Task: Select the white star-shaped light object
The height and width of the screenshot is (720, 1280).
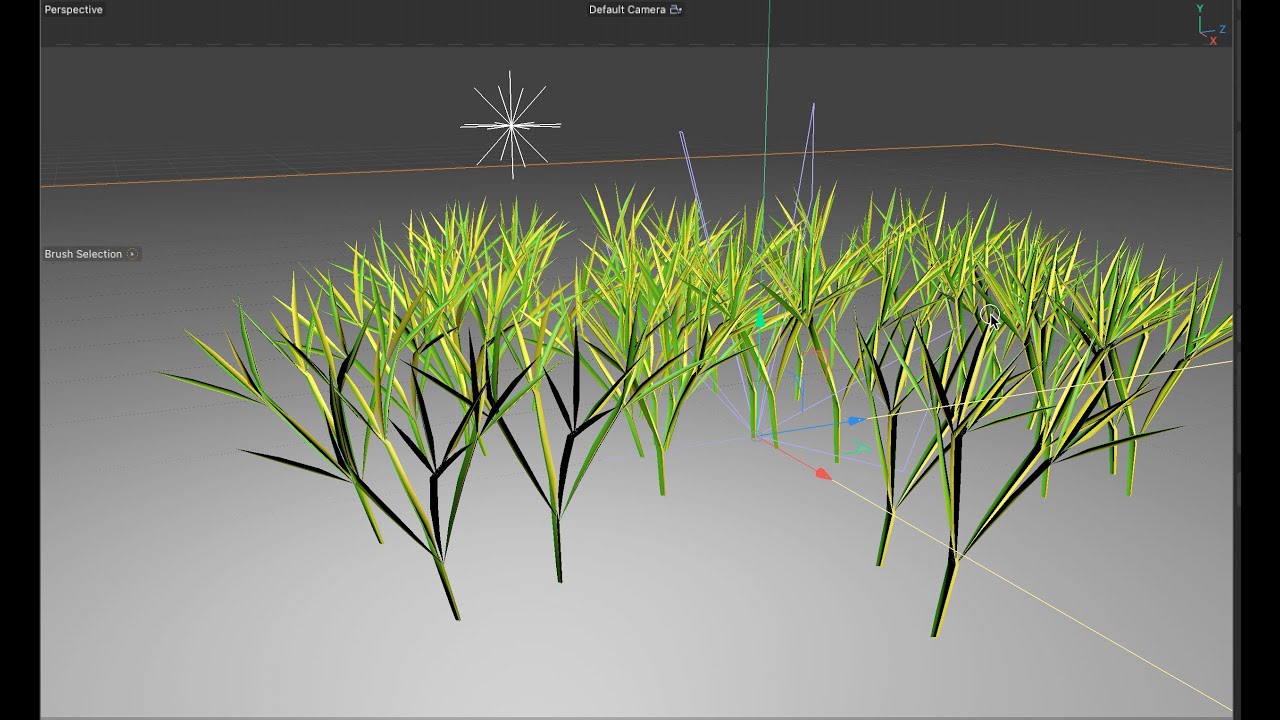Action: click(511, 125)
